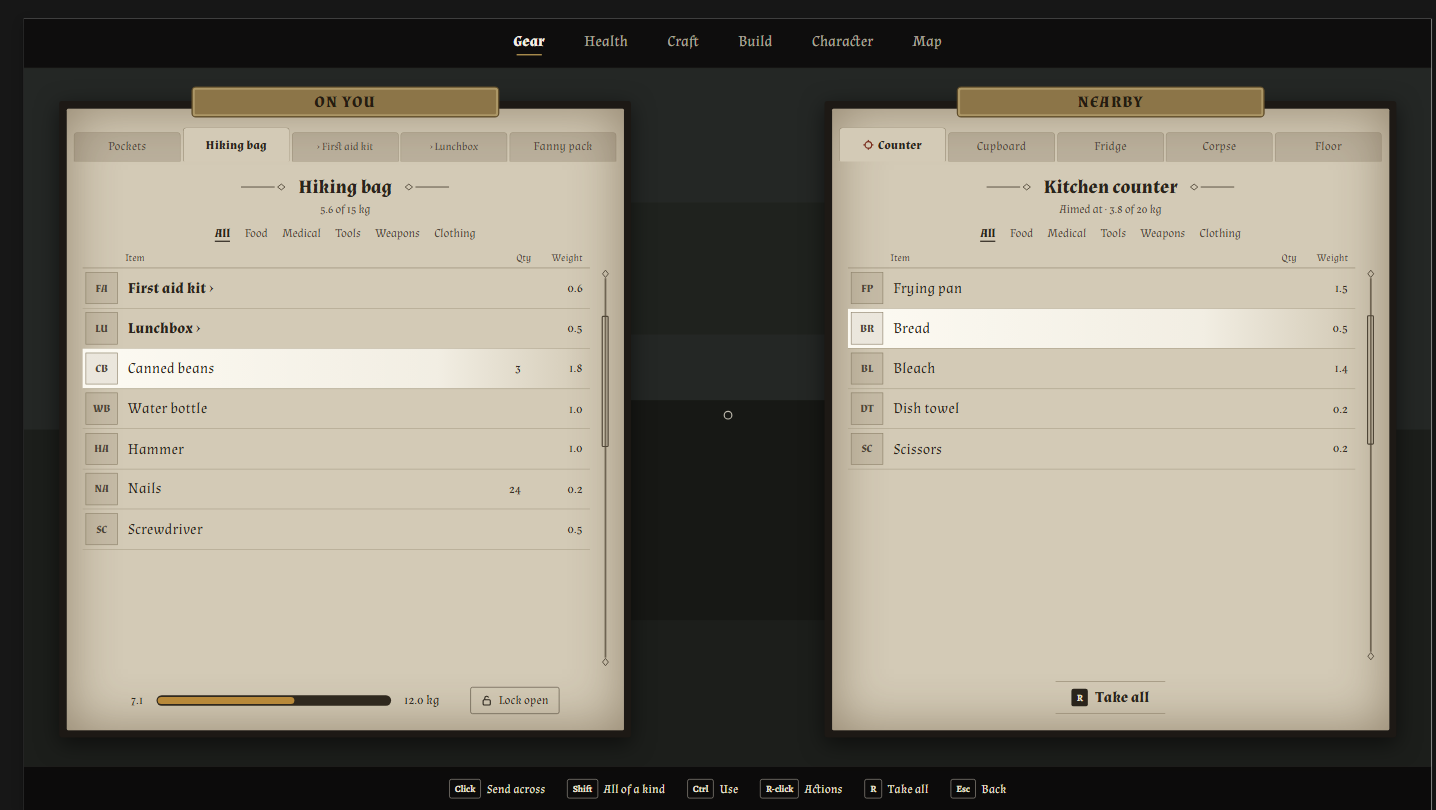Select the Hammer row name
1436x810 pixels.
[x=156, y=449]
